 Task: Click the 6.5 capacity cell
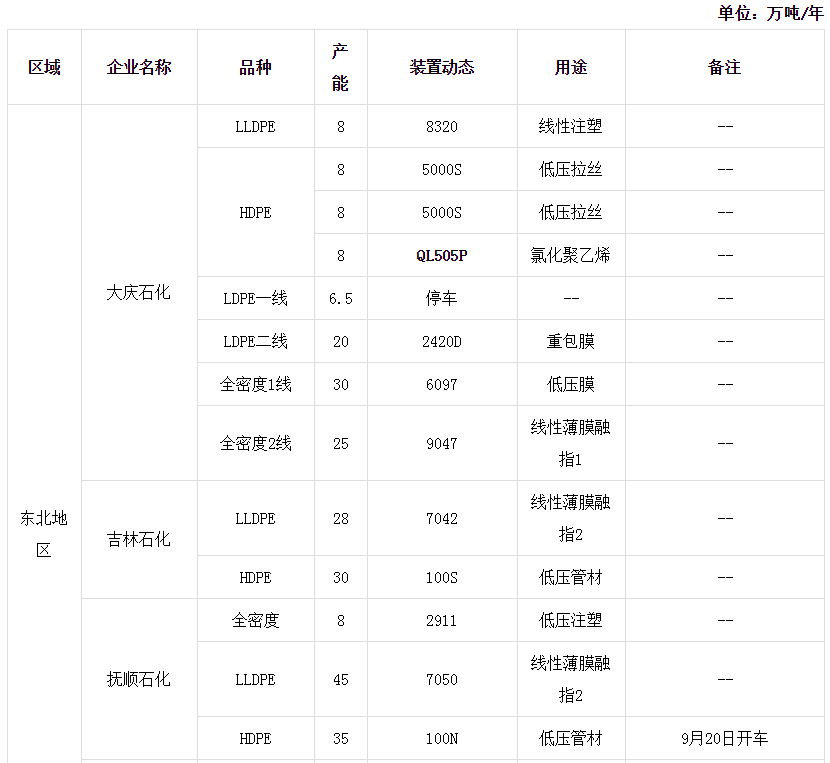(x=340, y=298)
